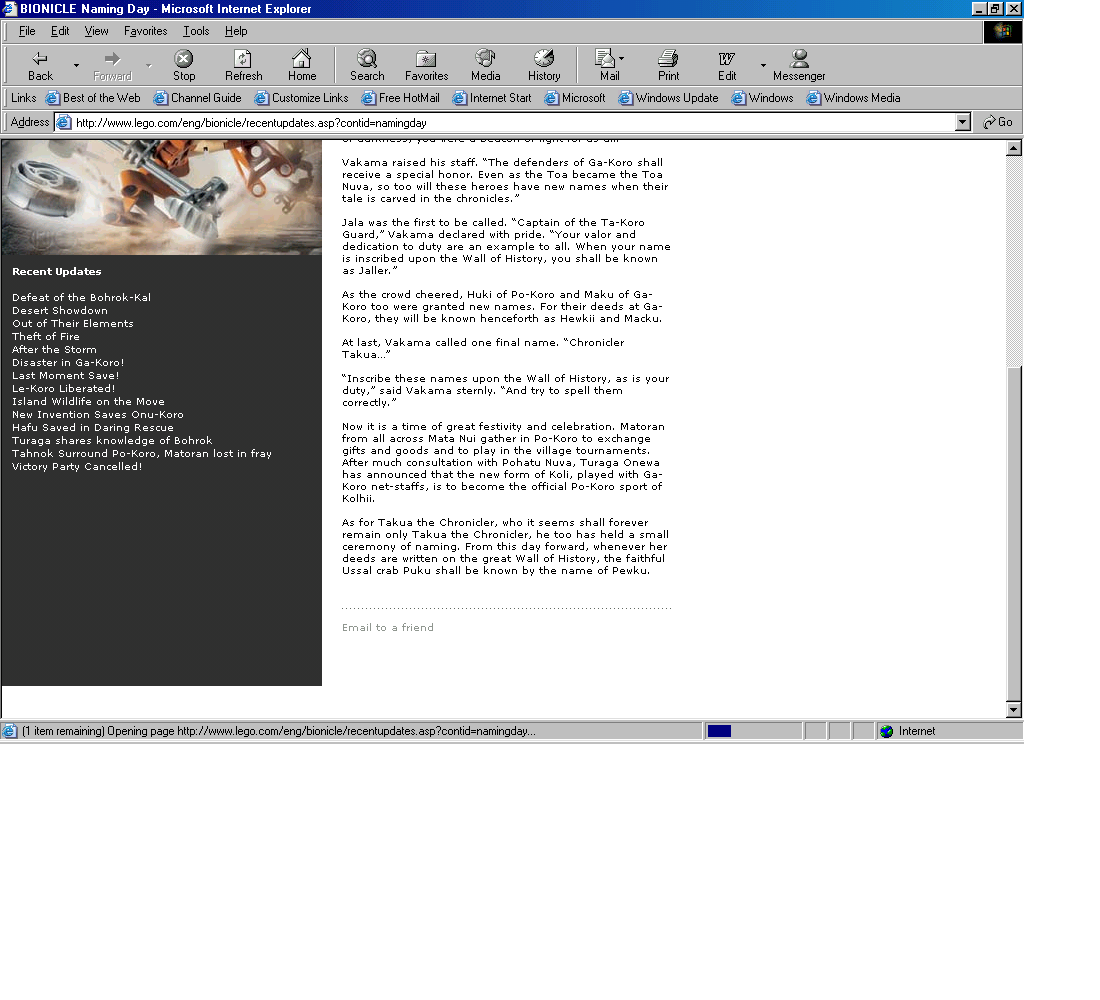
Task: Click the scrollbar down arrow
Action: pyautogui.click(x=1014, y=709)
